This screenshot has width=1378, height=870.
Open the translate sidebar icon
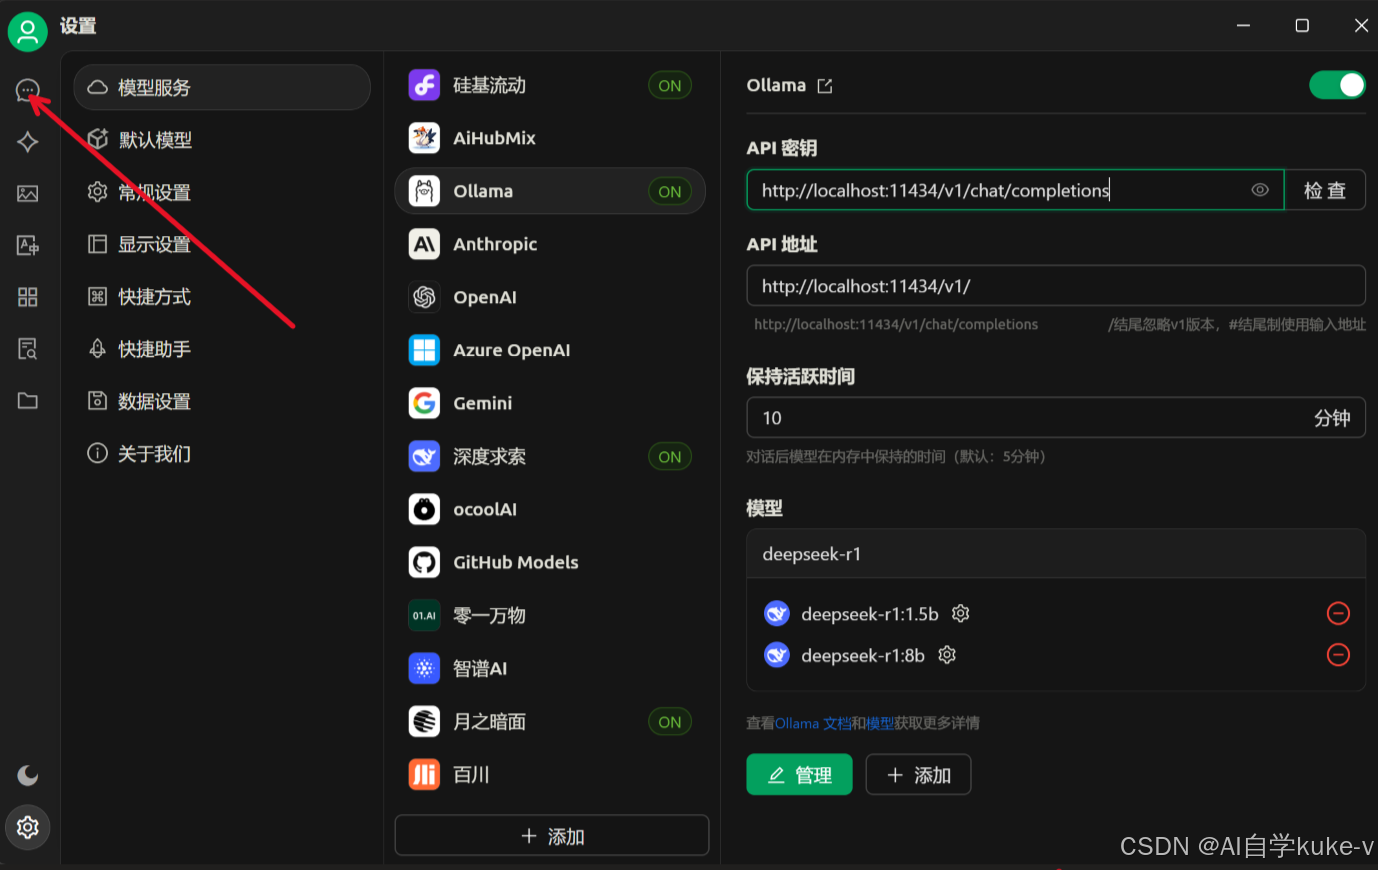point(28,245)
